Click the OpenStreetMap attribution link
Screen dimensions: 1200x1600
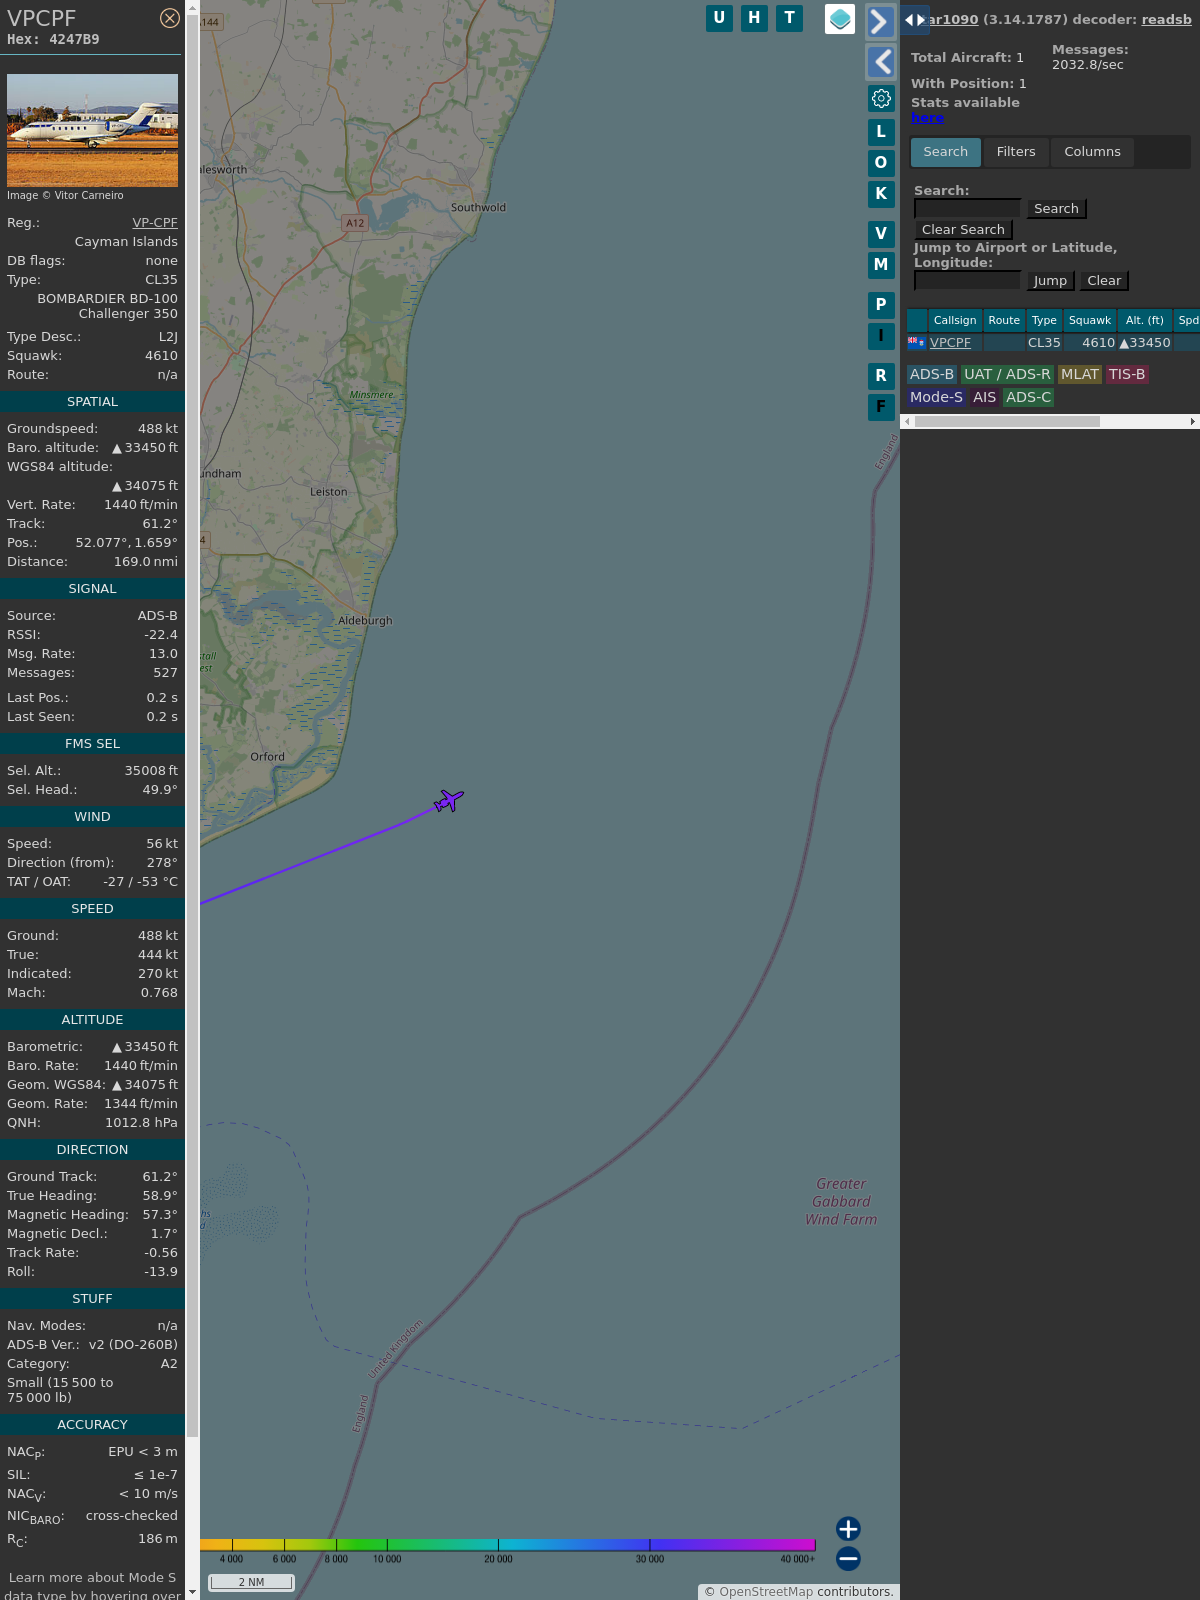tap(766, 1592)
